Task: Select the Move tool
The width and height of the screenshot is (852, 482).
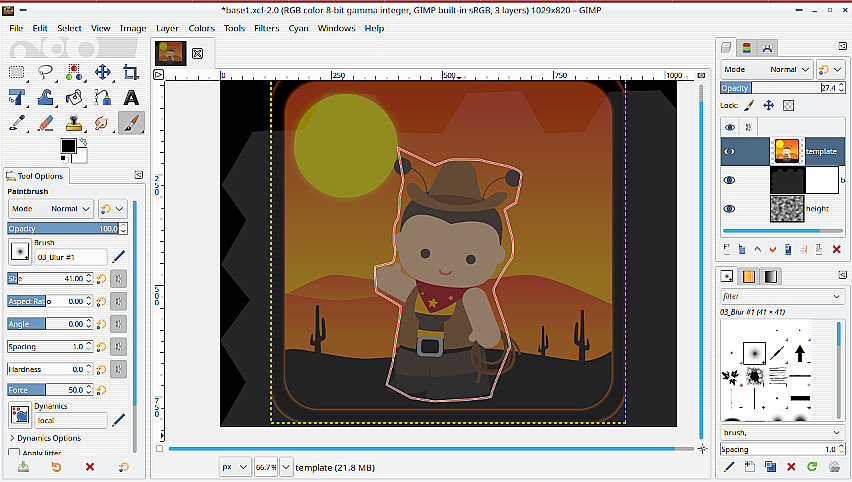Action: [102, 72]
